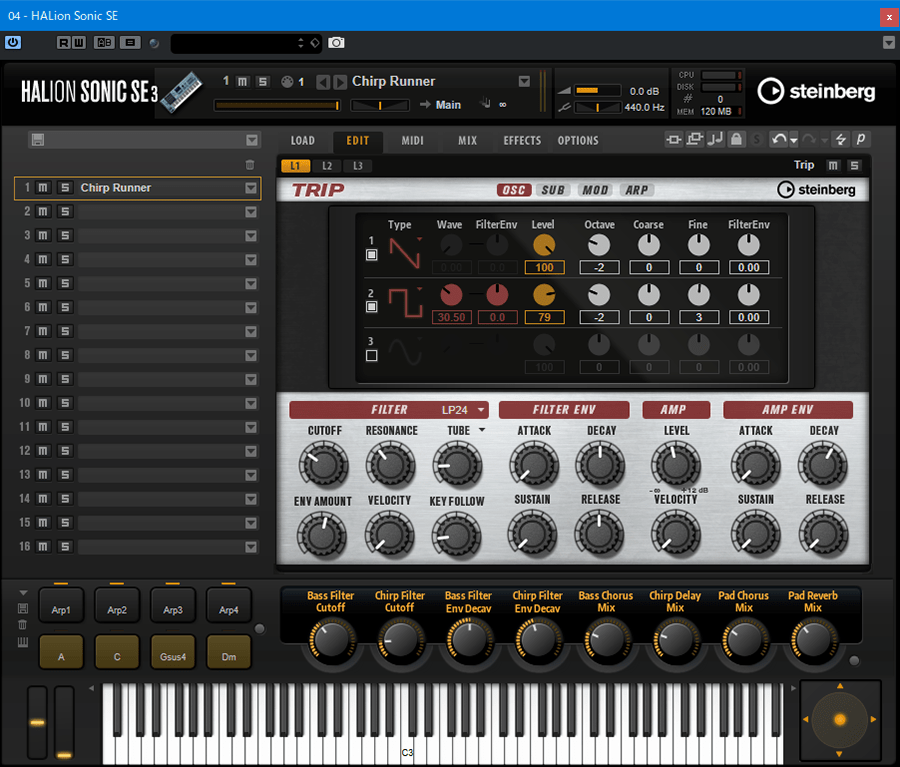Click the filter CUTOFF knob
Screen dimensions: 900x767
click(323, 465)
